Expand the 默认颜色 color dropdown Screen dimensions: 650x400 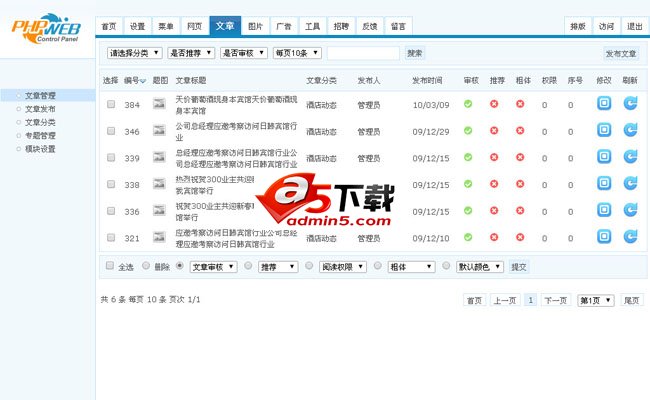(480, 267)
